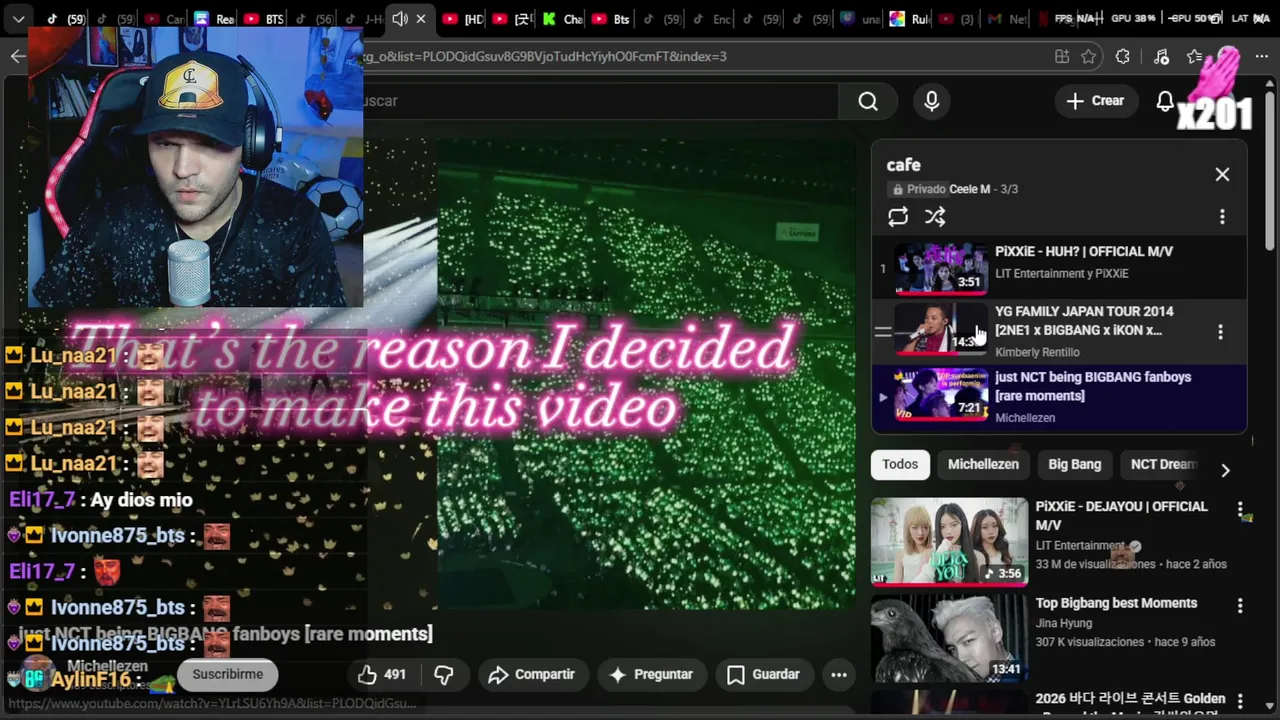The width and height of the screenshot is (1280, 720).
Task: Switch to the [HD YouTube browser tab
Action: pyautogui.click(x=463, y=19)
